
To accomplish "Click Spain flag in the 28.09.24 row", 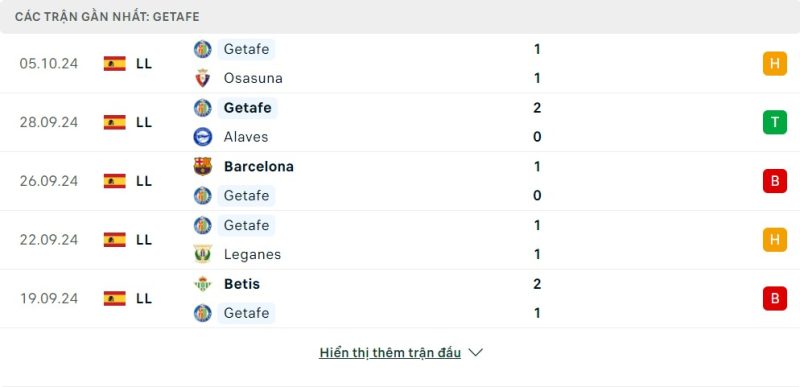I will tap(115, 122).
